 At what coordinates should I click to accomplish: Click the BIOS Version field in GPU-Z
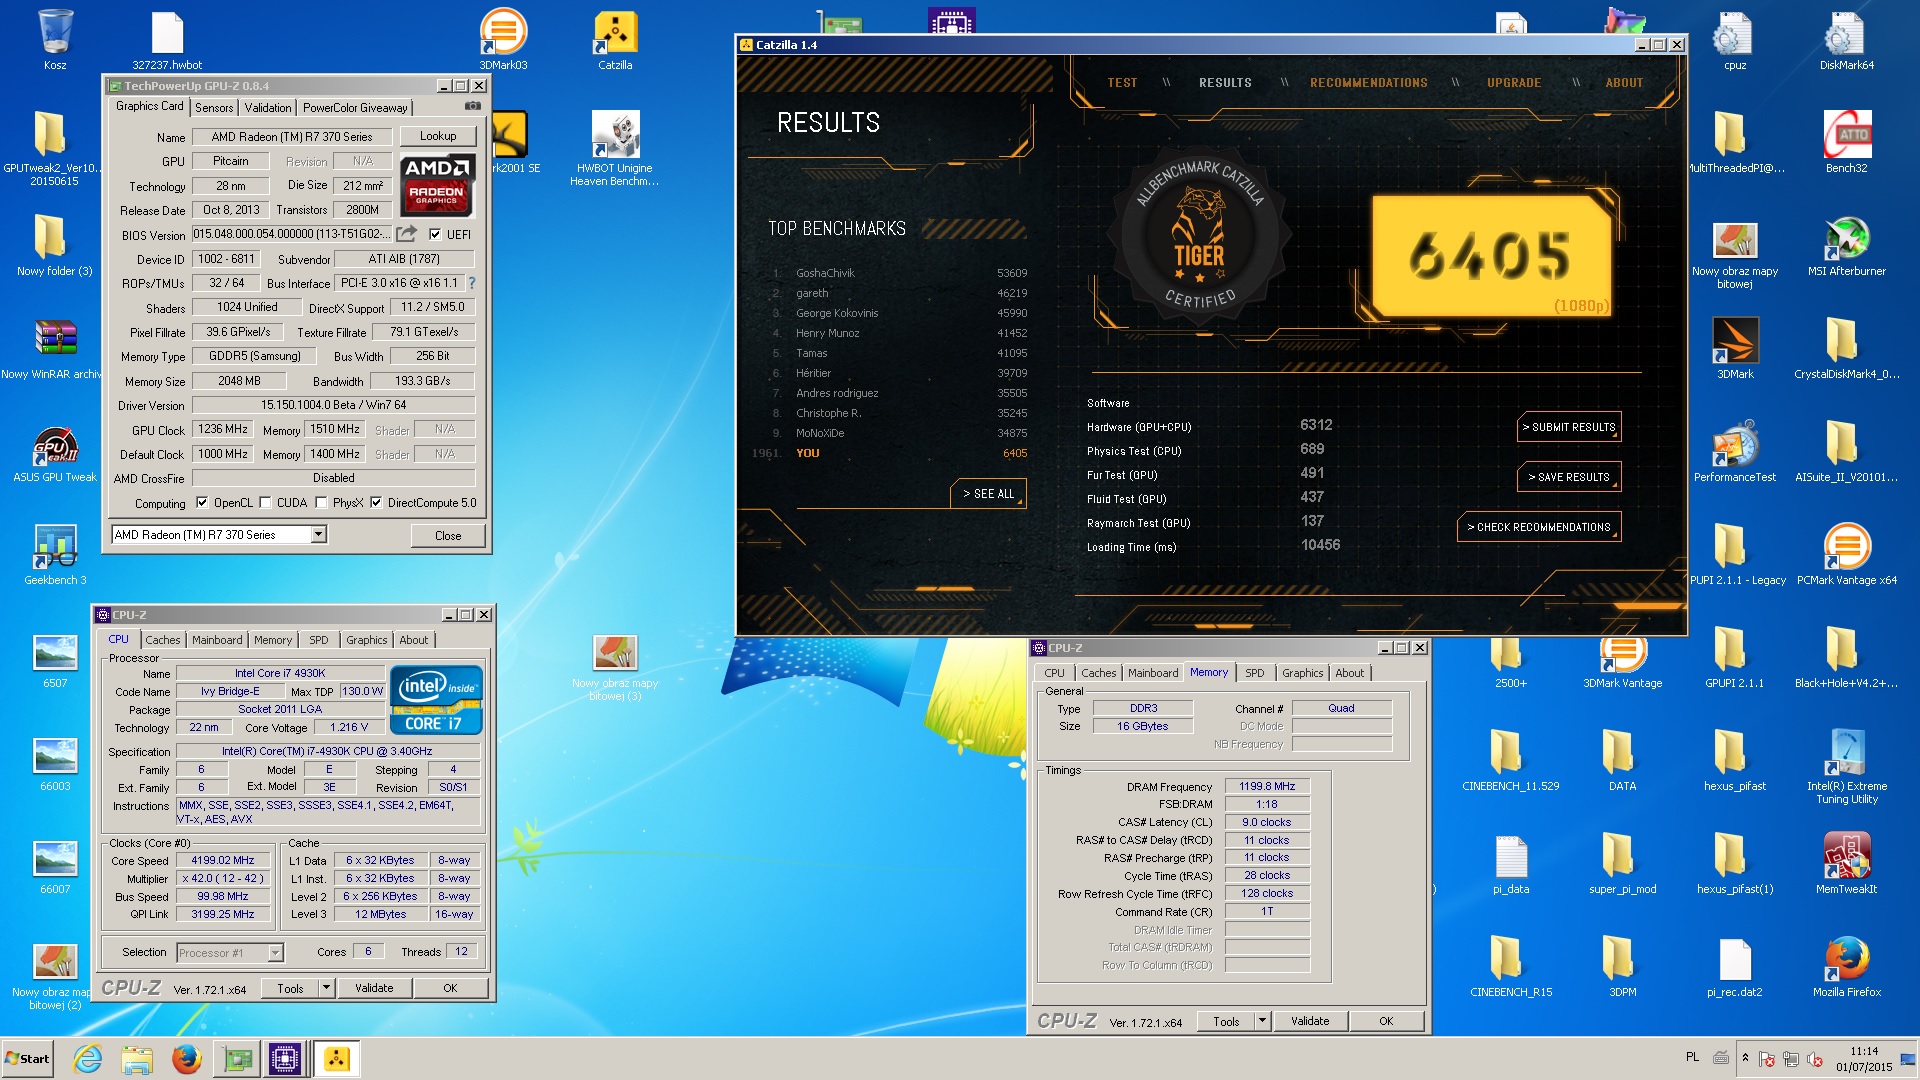(x=291, y=234)
